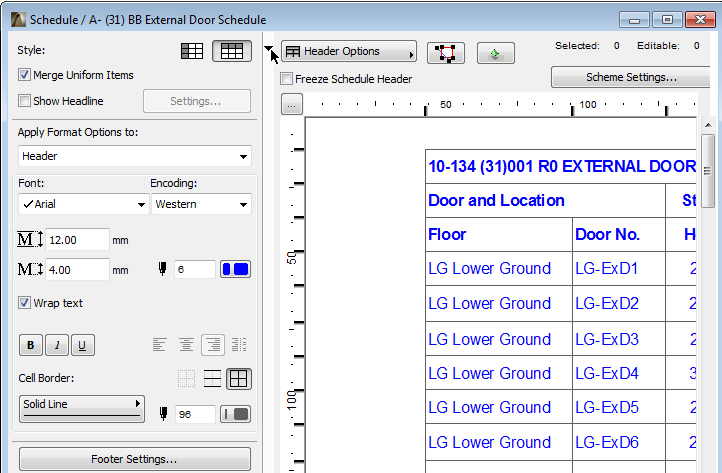The height and width of the screenshot is (473, 722).
Task: Click the LG-ExD5 cell
Action: click(619, 407)
